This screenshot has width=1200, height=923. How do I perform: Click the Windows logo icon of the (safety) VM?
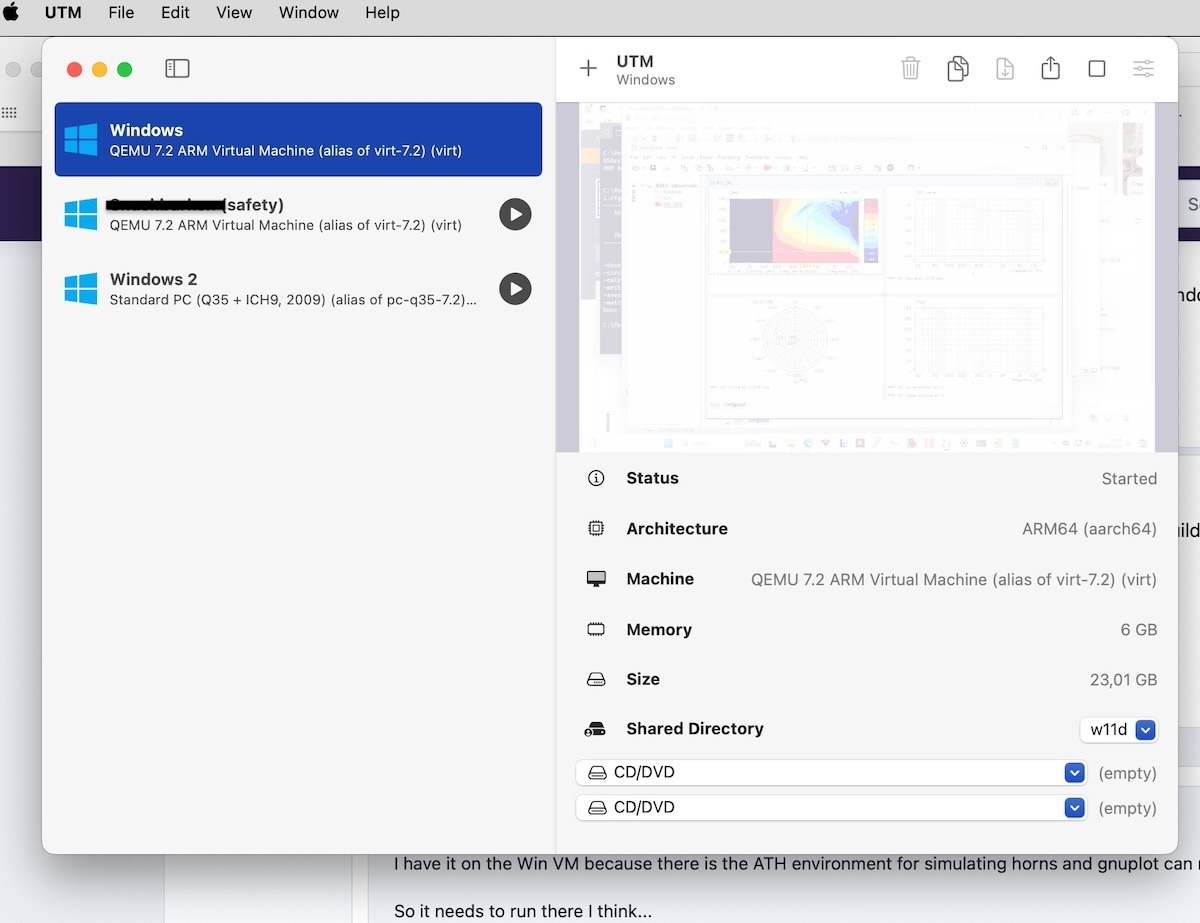tap(81, 214)
